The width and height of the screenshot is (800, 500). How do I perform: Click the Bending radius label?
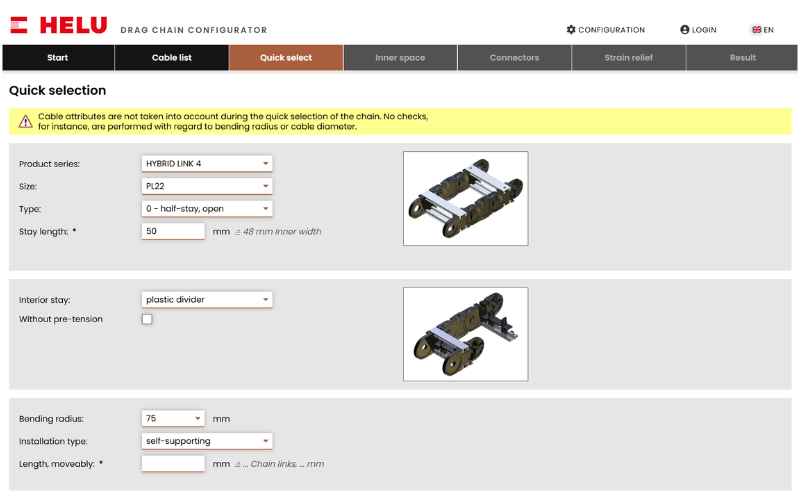click(52, 419)
